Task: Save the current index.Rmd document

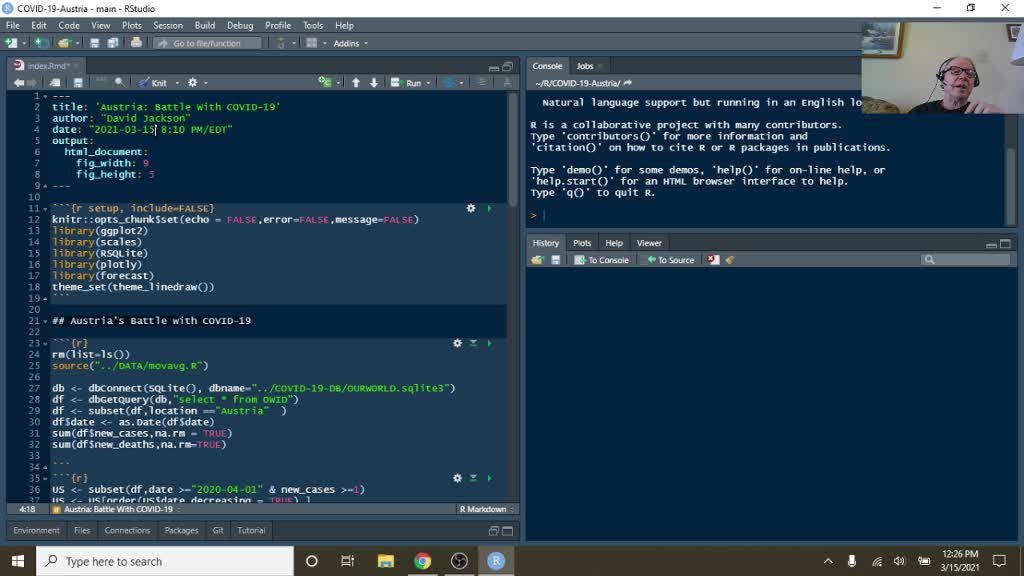Action: [x=78, y=83]
